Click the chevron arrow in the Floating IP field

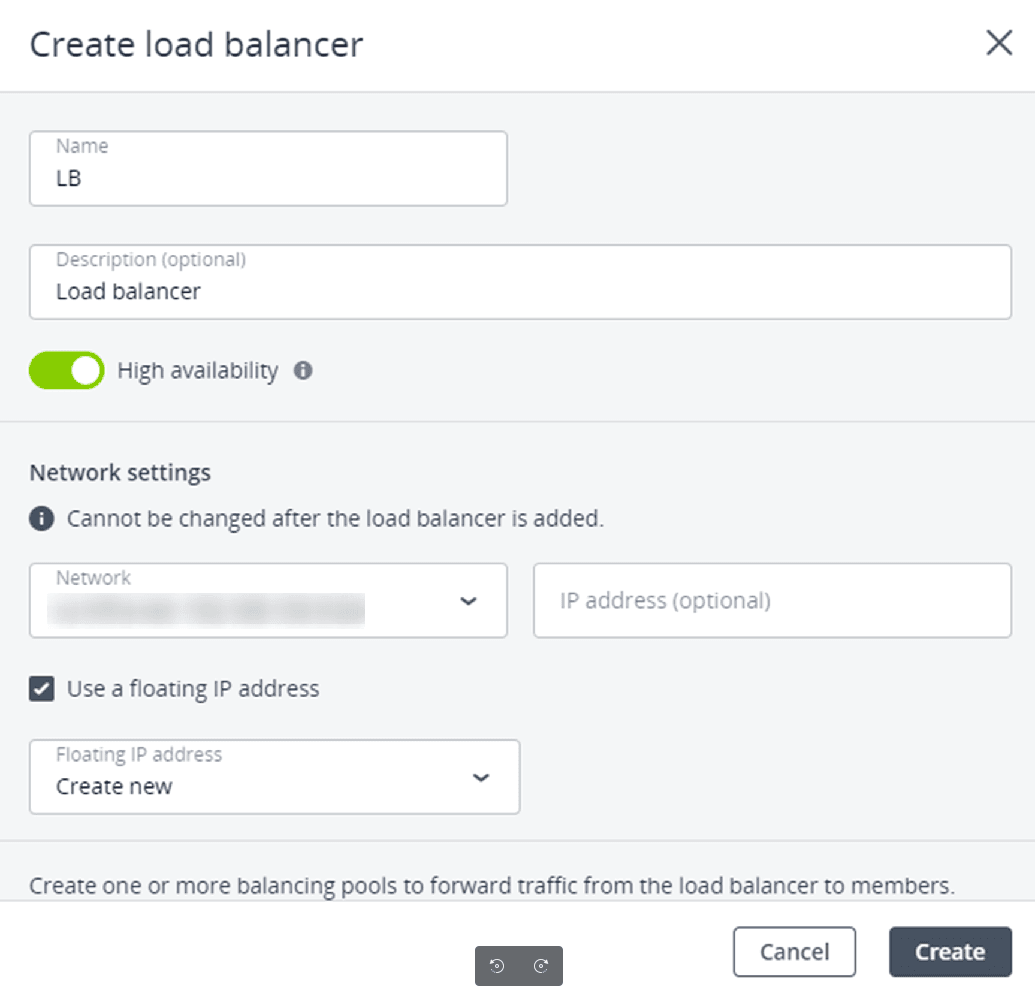tap(481, 778)
